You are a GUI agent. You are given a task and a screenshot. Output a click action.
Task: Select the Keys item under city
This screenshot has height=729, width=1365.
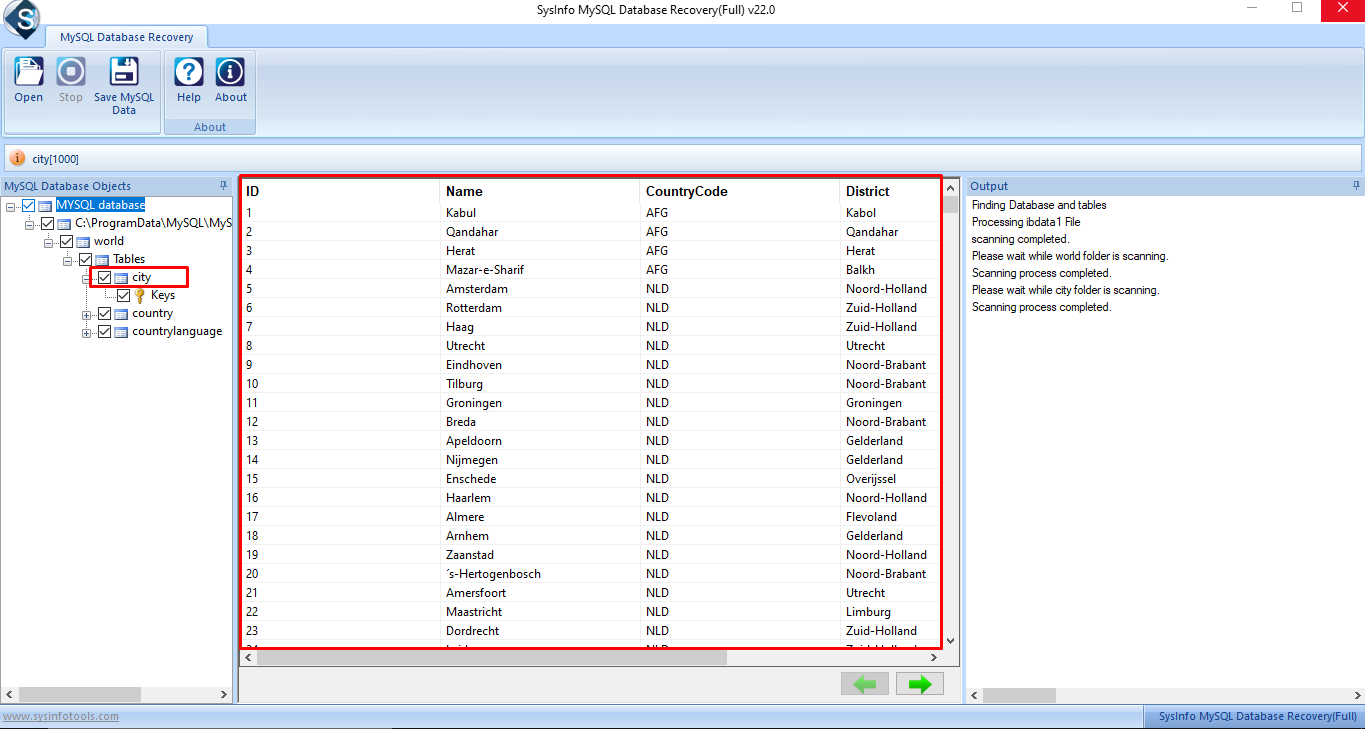tap(162, 296)
